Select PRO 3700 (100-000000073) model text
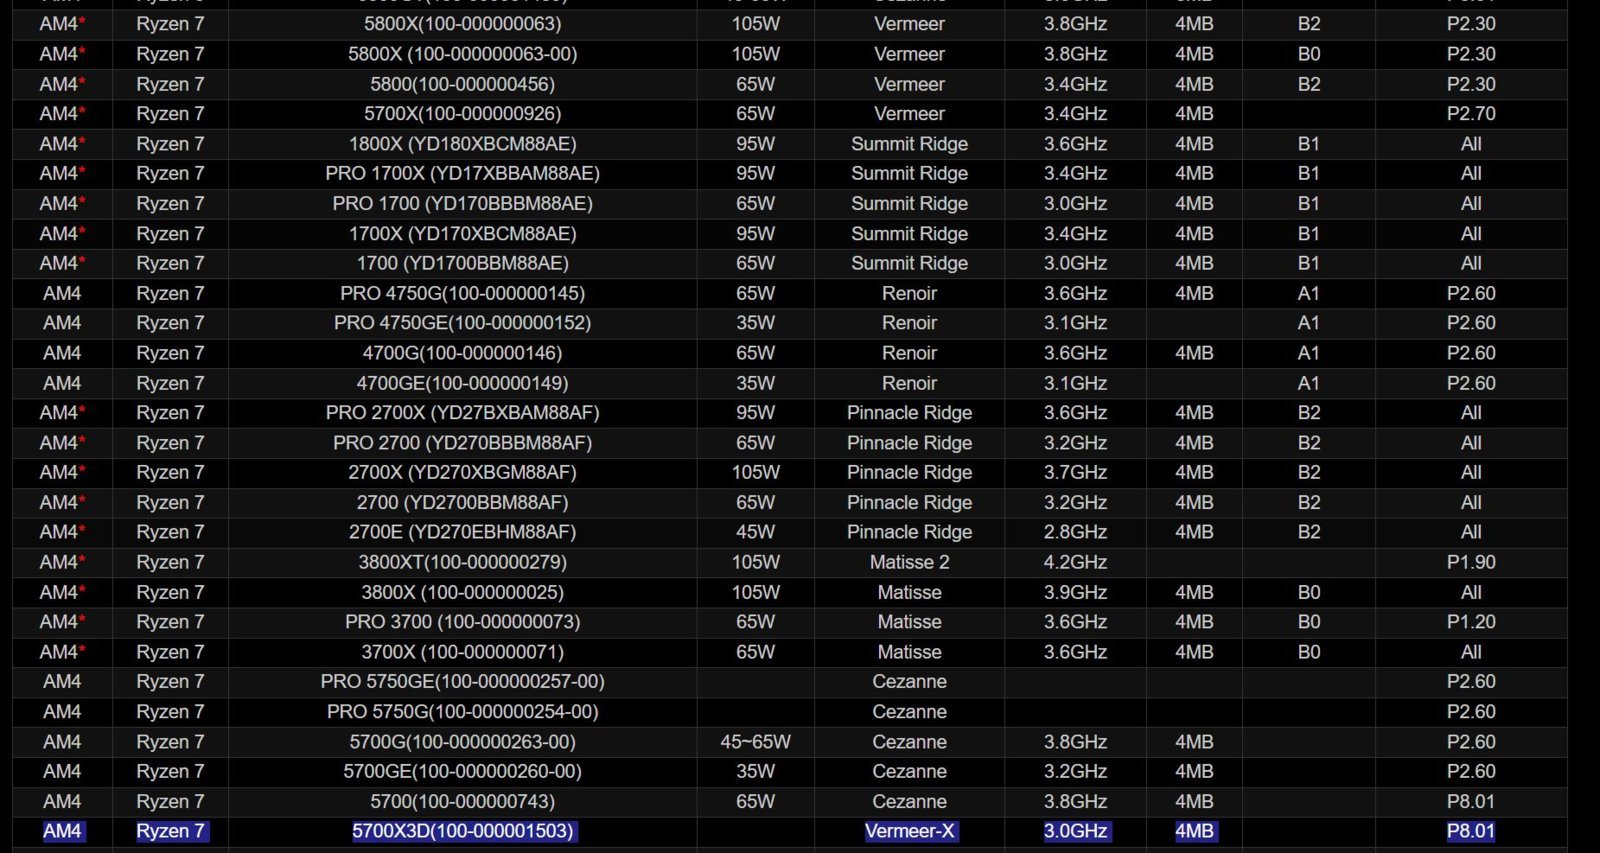Image resolution: width=1600 pixels, height=853 pixels. [462, 621]
